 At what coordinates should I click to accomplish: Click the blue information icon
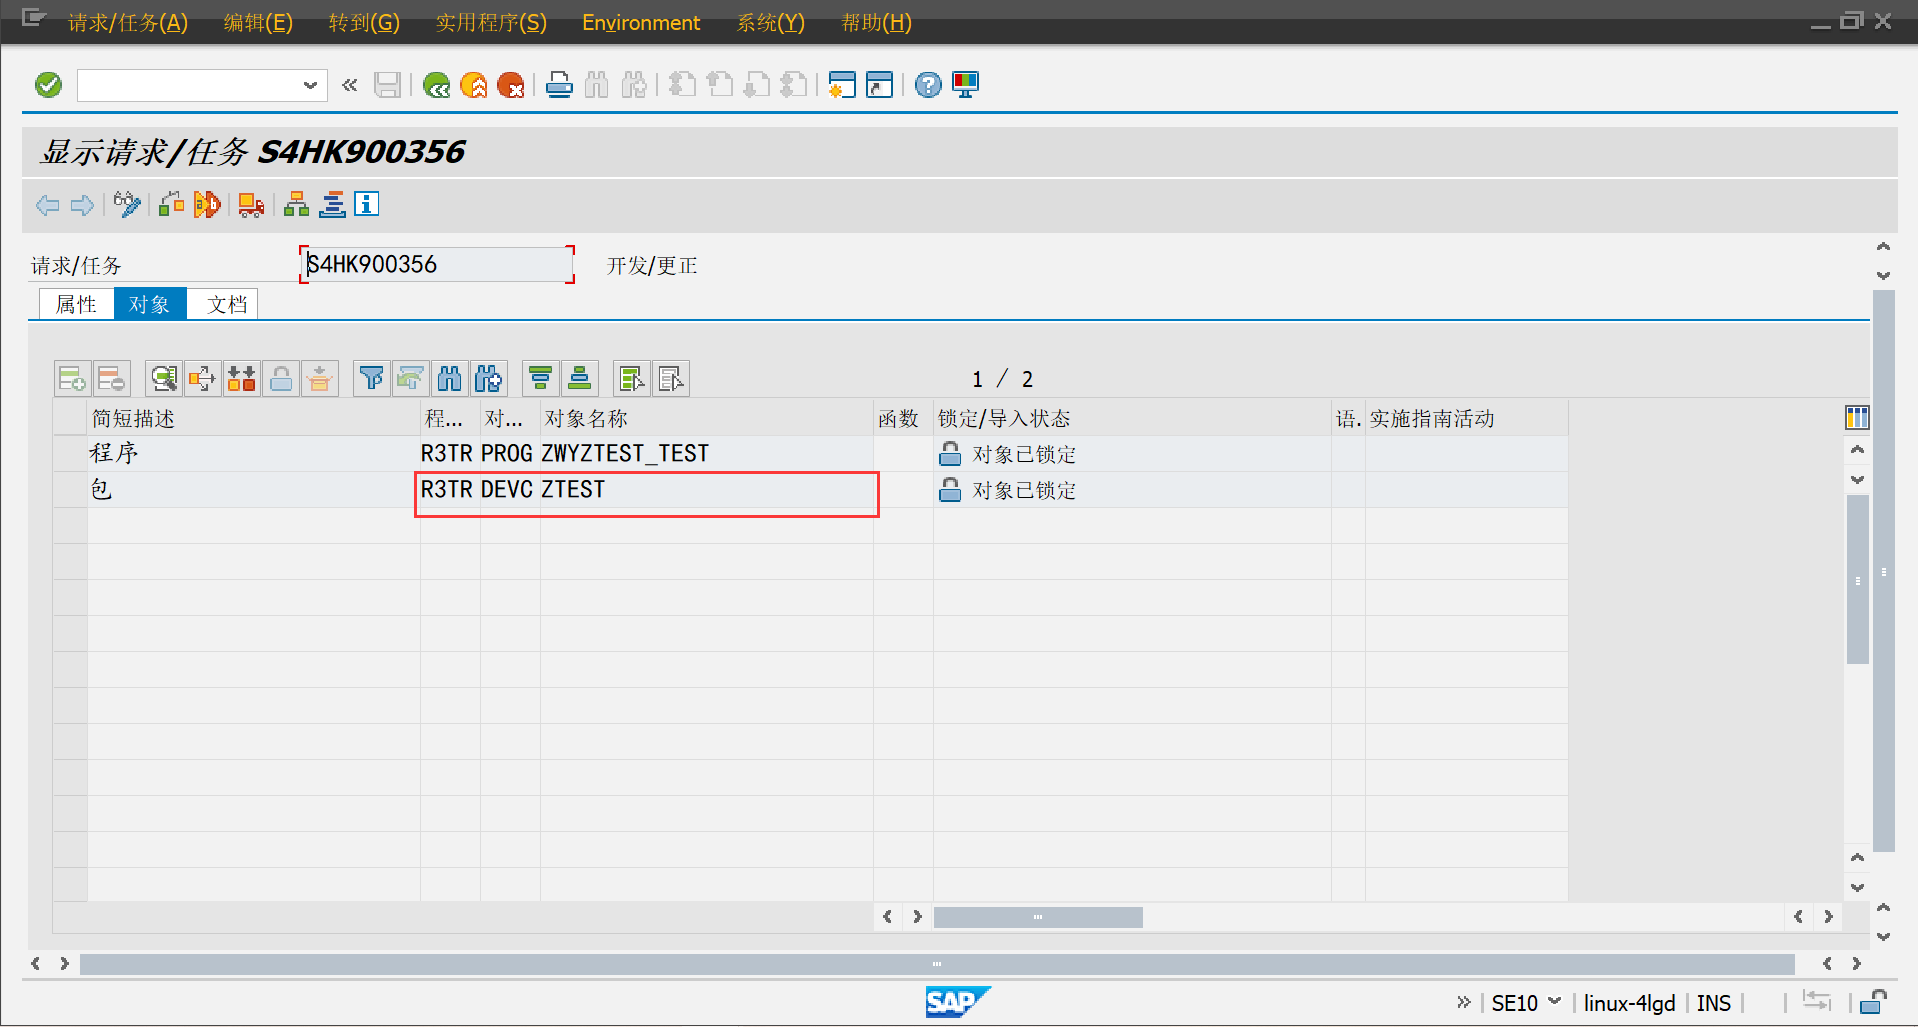point(367,204)
